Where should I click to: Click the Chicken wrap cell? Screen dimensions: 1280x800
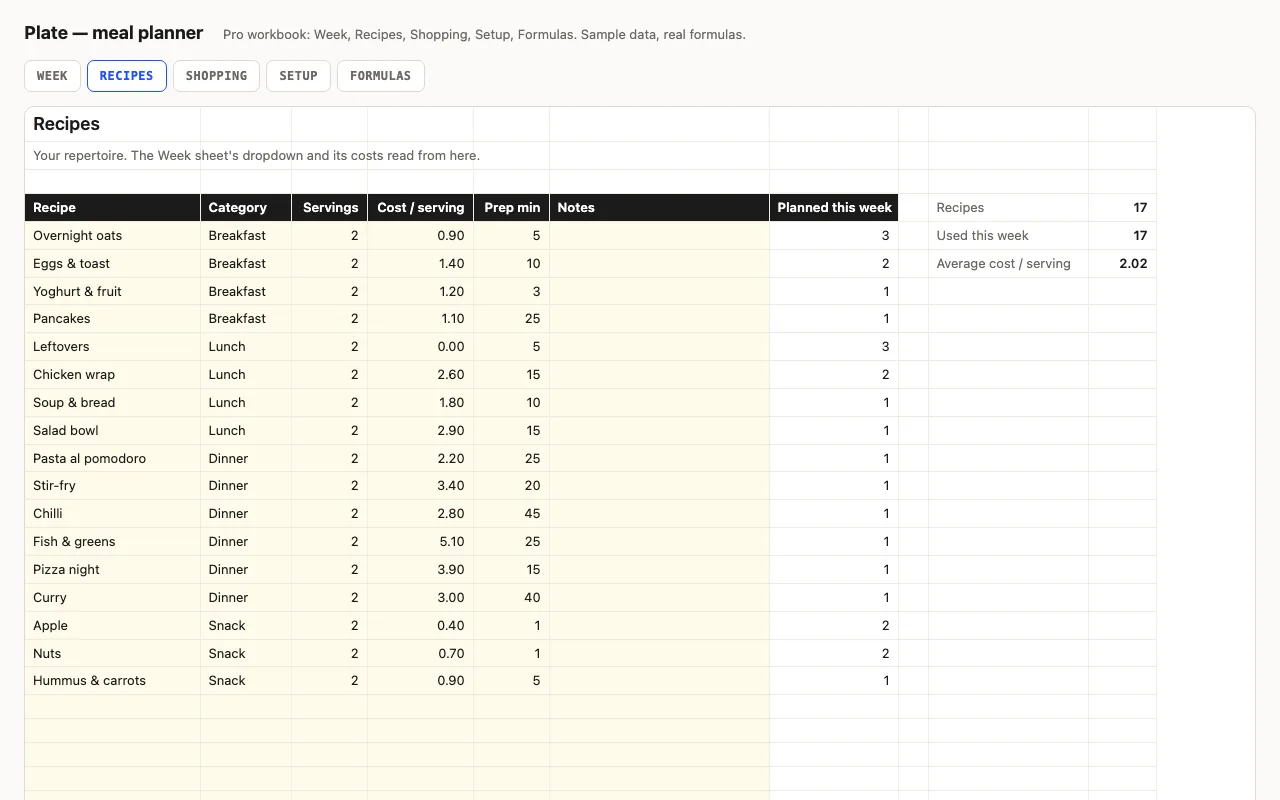(113, 375)
